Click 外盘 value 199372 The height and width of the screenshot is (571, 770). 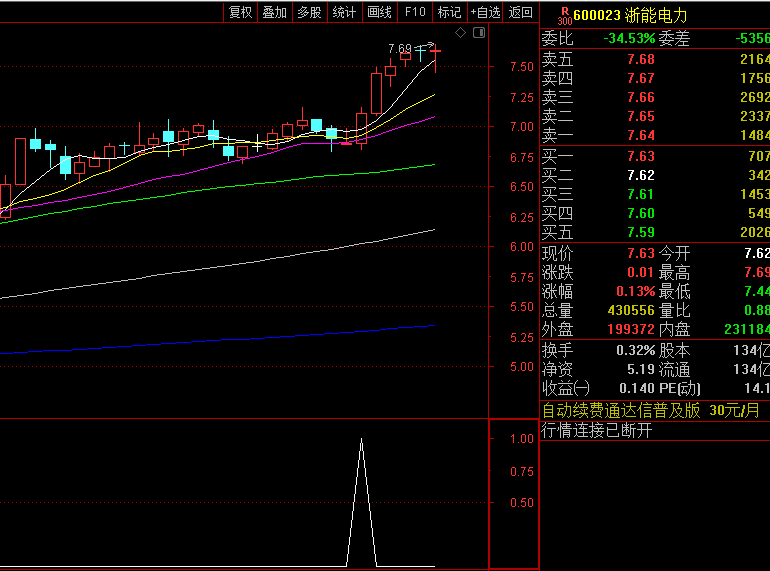coord(631,329)
